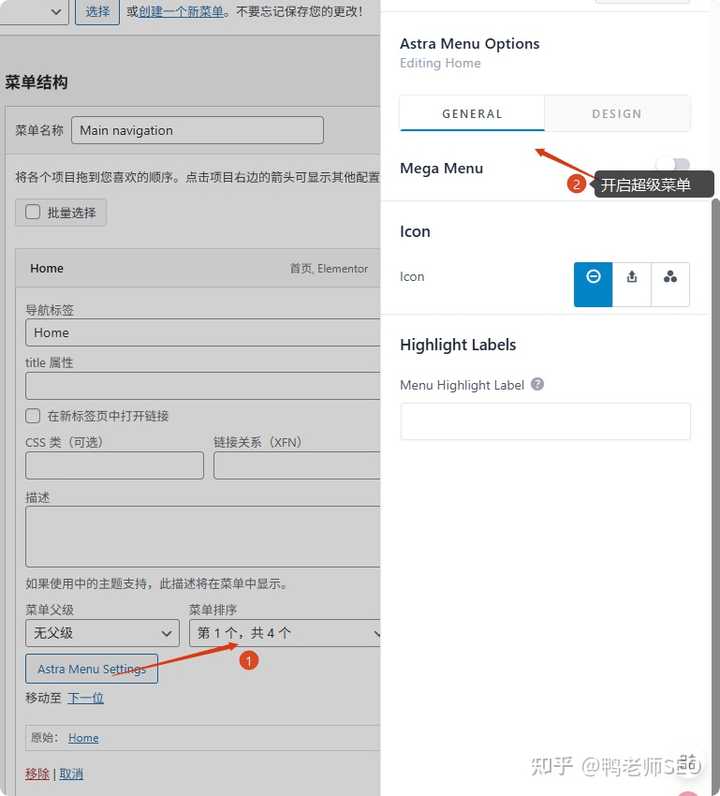Click the 导航标签 field containing Home

point(202,333)
